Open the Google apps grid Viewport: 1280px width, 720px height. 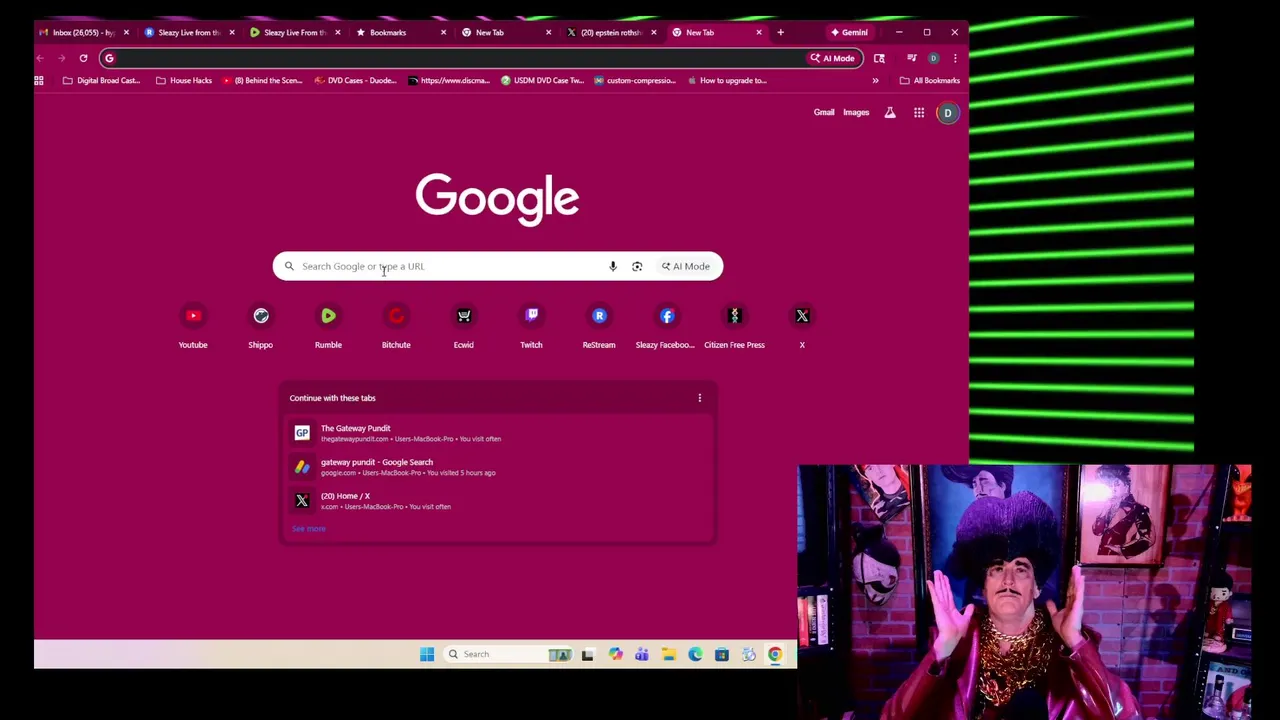919,113
